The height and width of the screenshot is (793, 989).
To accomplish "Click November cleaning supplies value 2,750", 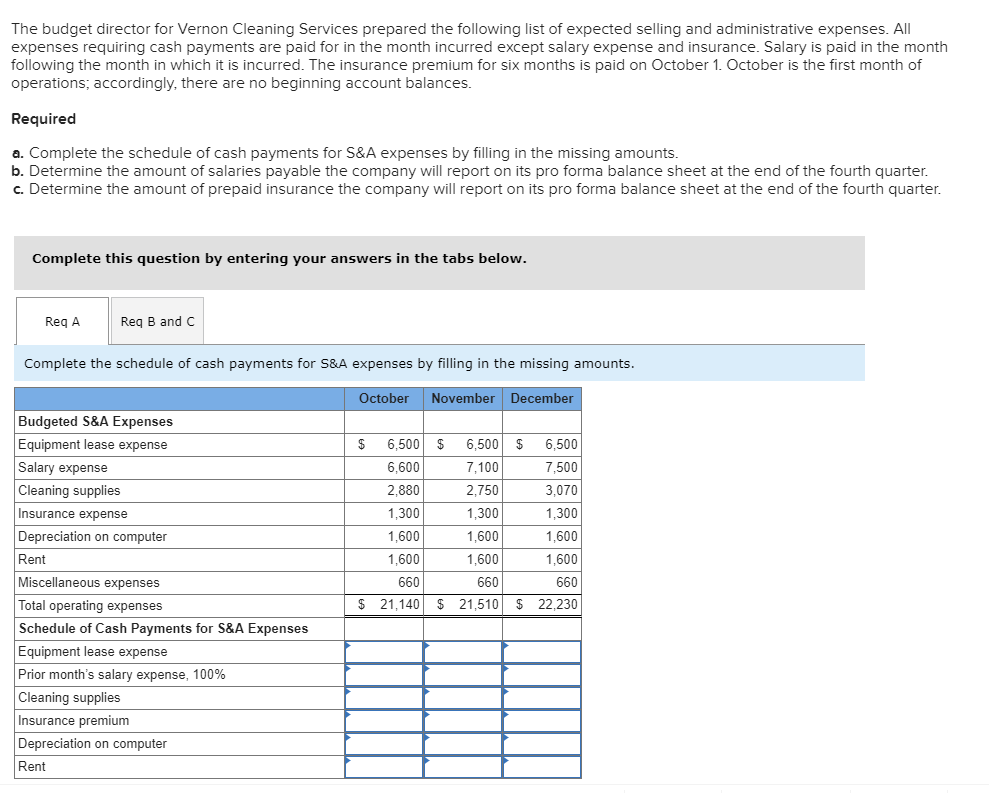I will coord(482,490).
